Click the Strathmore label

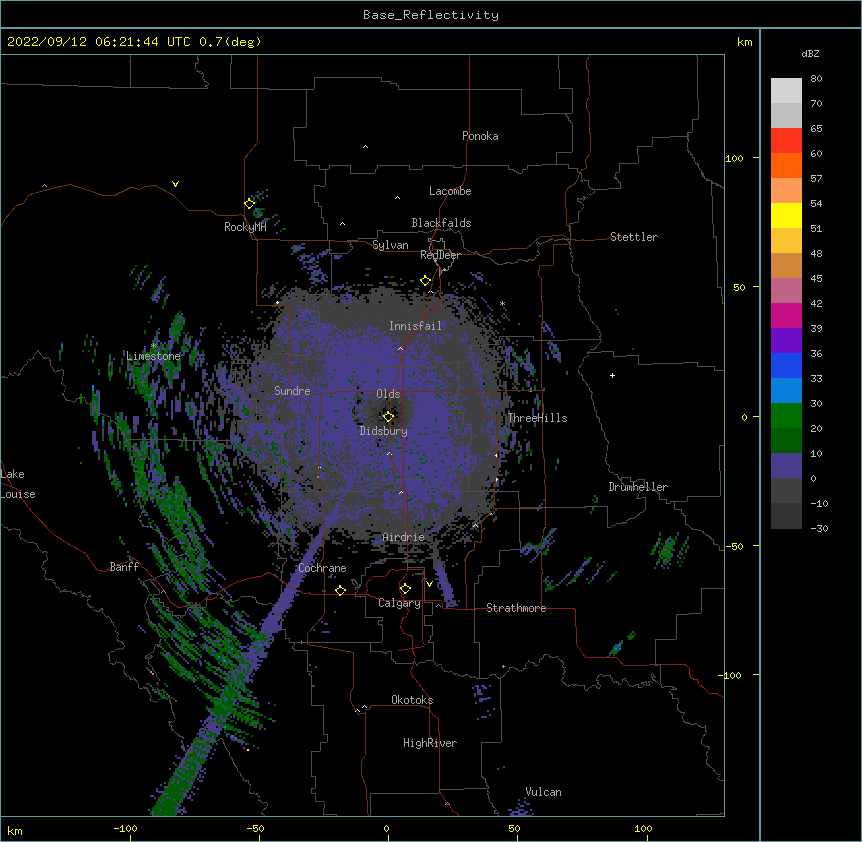point(516,608)
